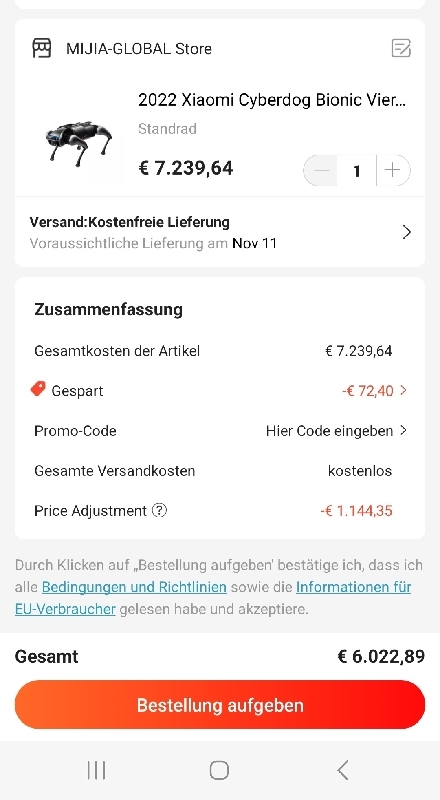Expand shipping options chevron
Viewport: 440px width, 800px height.
[406, 233]
